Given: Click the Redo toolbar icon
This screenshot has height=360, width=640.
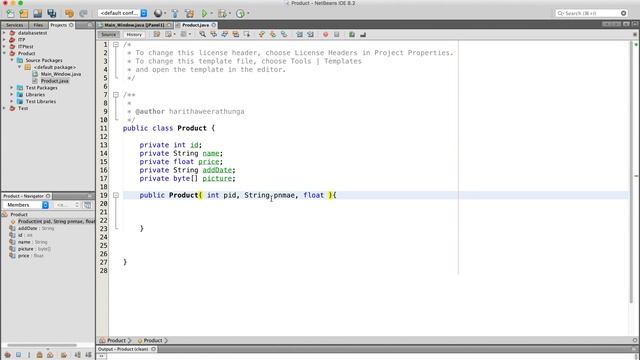Looking at the screenshot, I should [83, 13].
